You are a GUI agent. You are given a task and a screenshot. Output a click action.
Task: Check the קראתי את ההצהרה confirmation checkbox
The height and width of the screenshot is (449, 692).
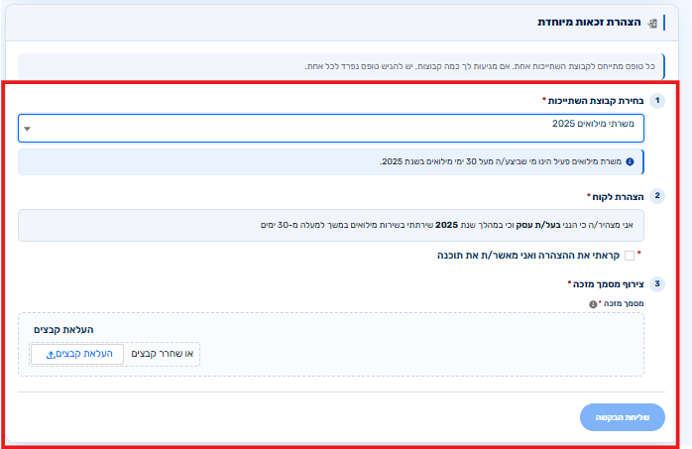point(630,256)
